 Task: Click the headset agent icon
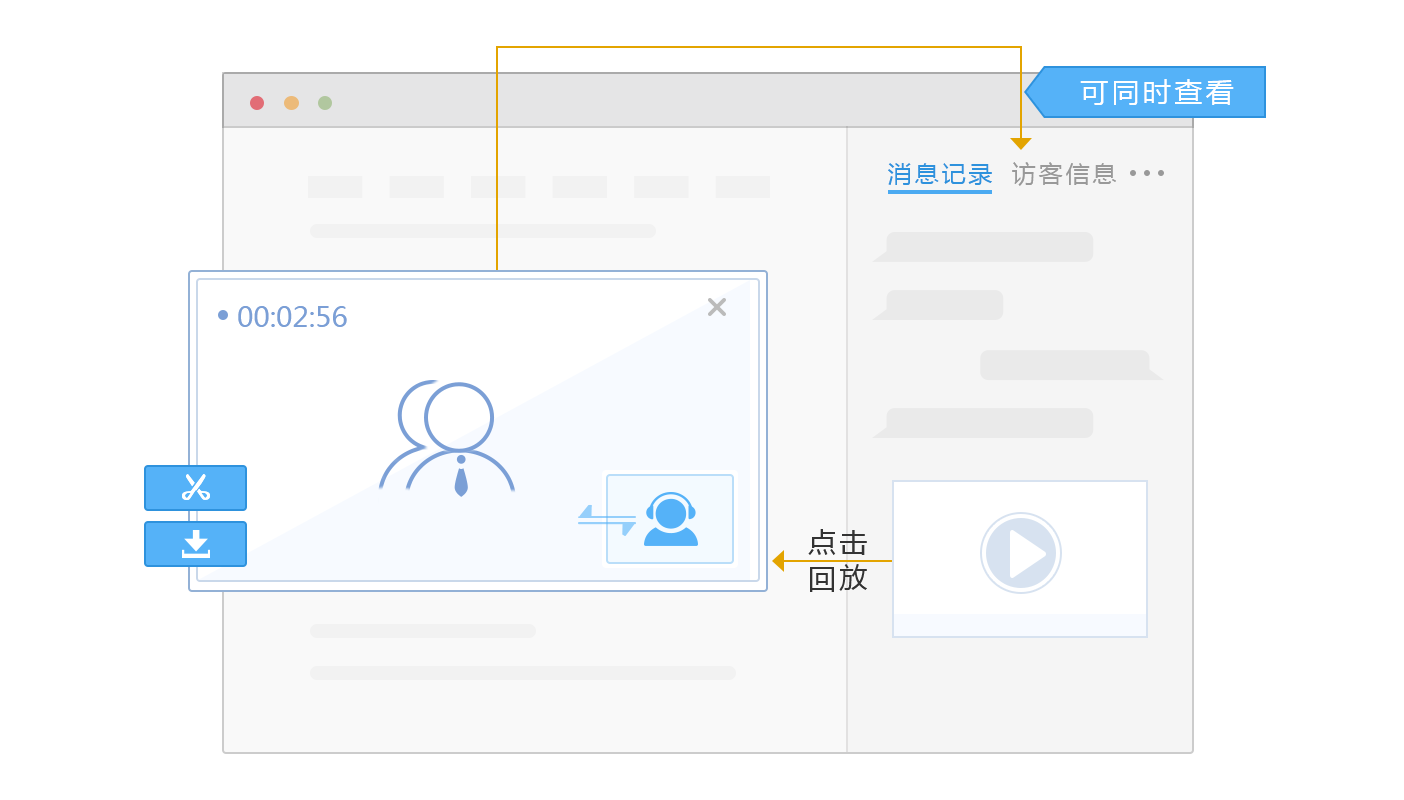click(670, 519)
